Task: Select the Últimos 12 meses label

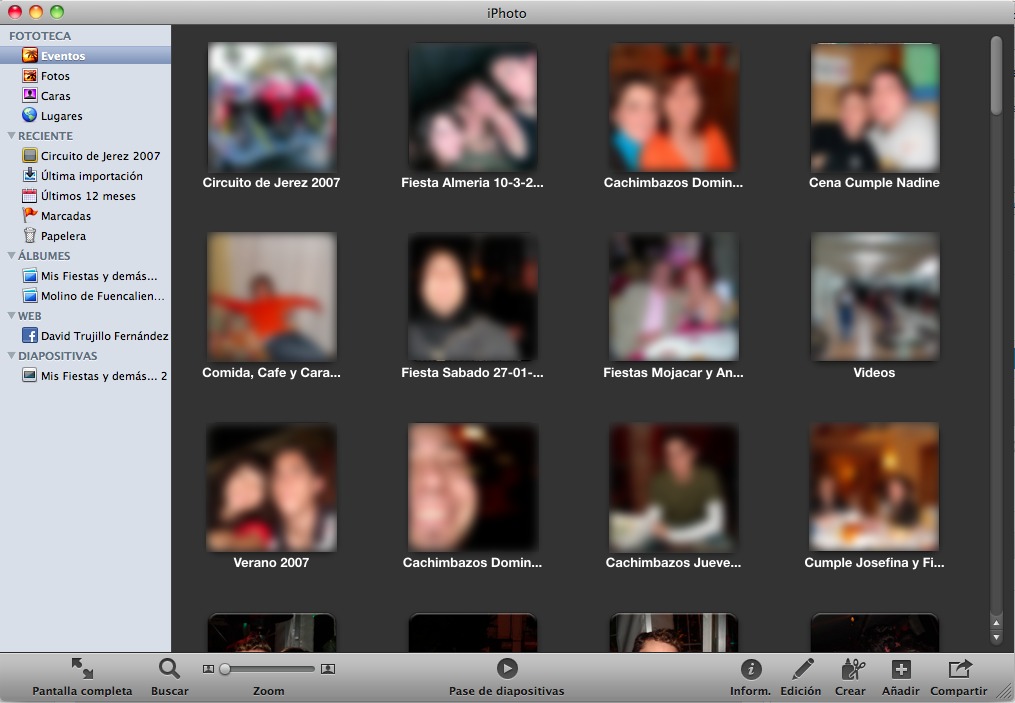Action: tap(88, 196)
